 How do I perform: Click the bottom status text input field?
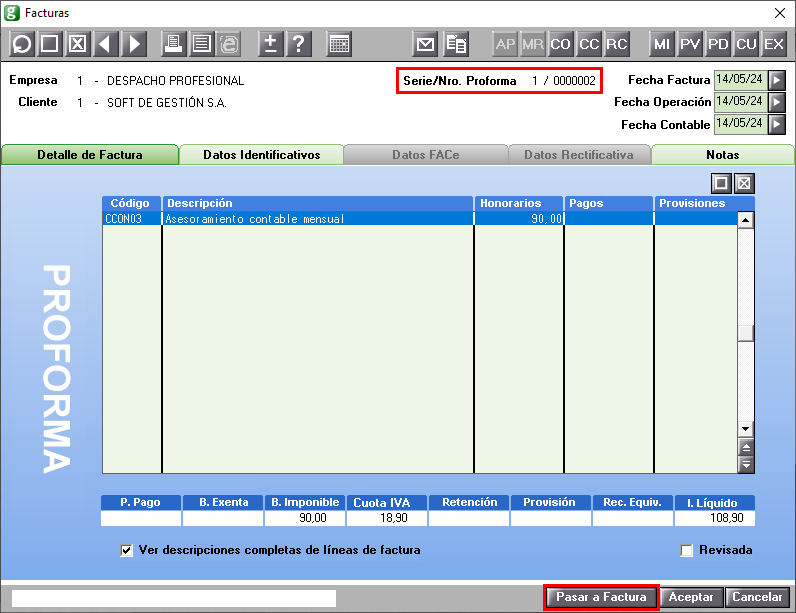coord(174,598)
